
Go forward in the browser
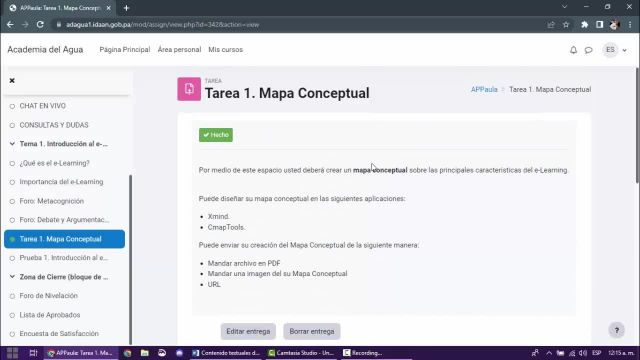(x=25, y=24)
